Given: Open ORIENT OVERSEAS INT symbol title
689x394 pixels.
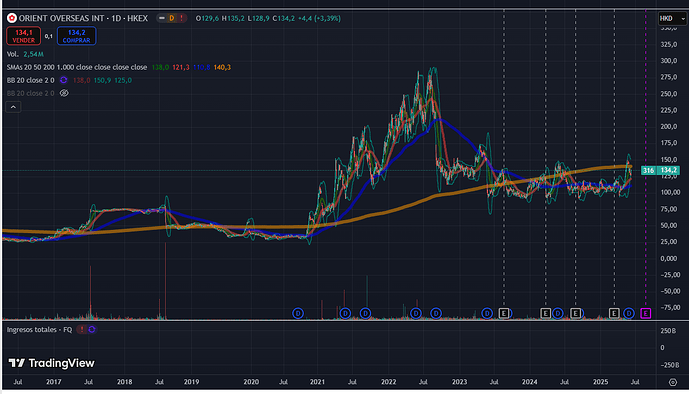Looking at the screenshot, I should [83, 18].
